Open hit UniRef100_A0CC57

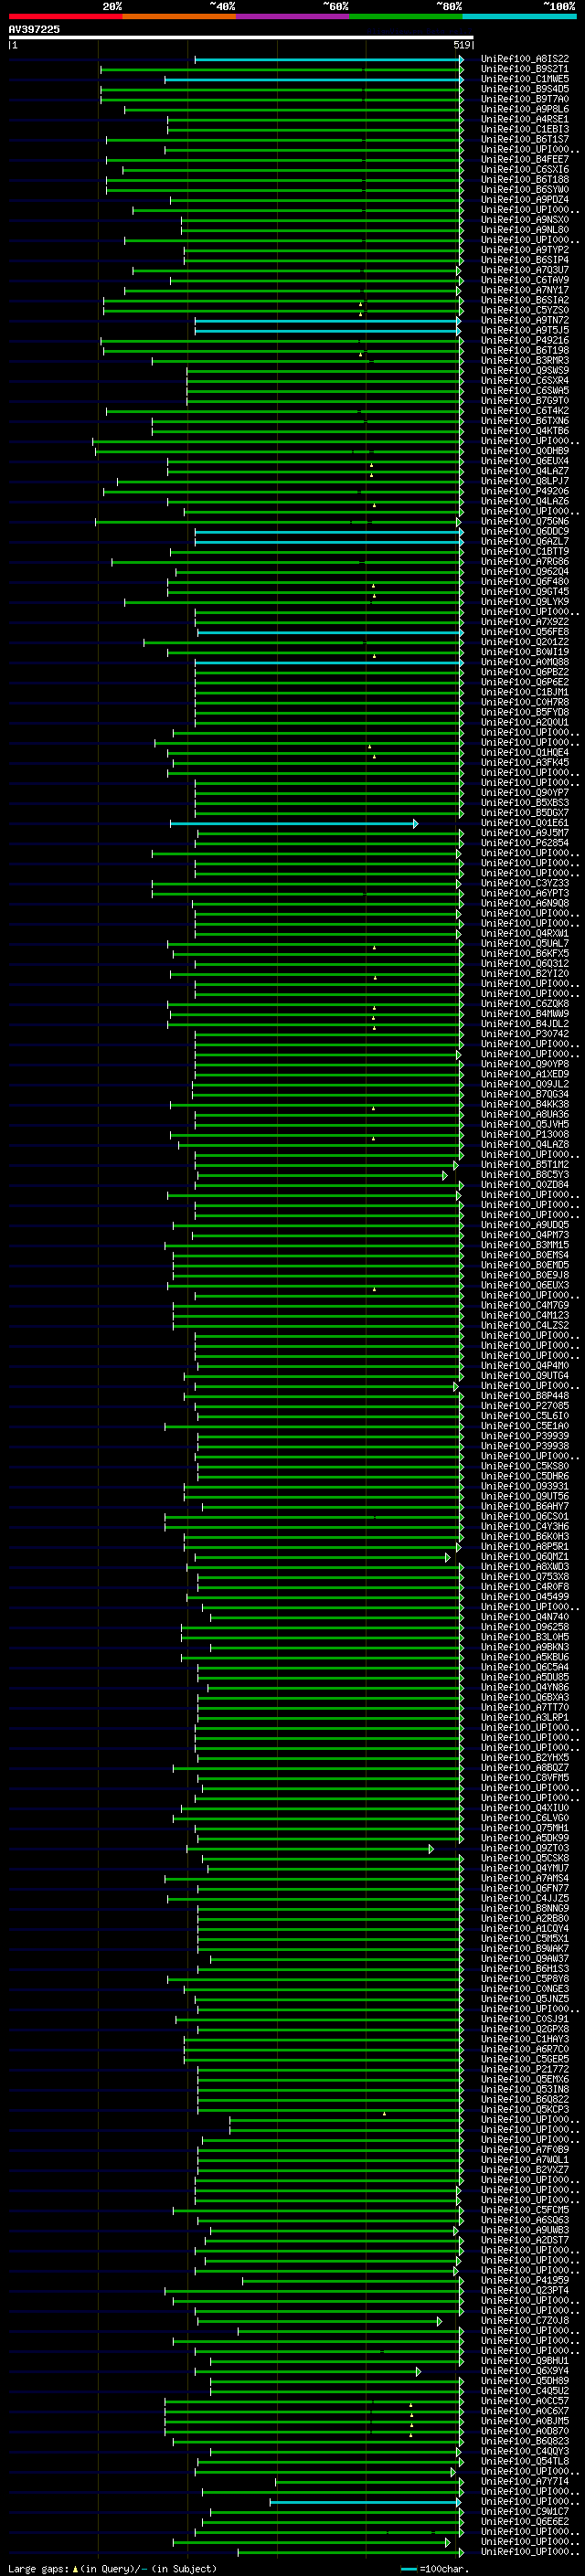tap(525, 2401)
